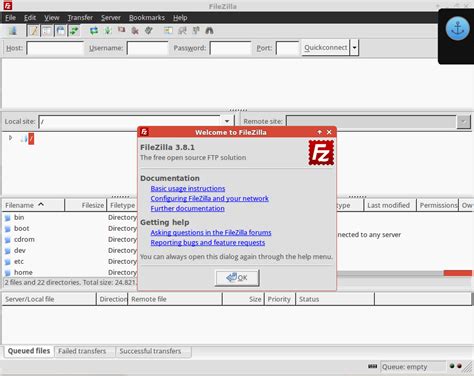Switch to the Successful transfers tab
Screen dimensions: 474x376
click(x=150, y=351)
